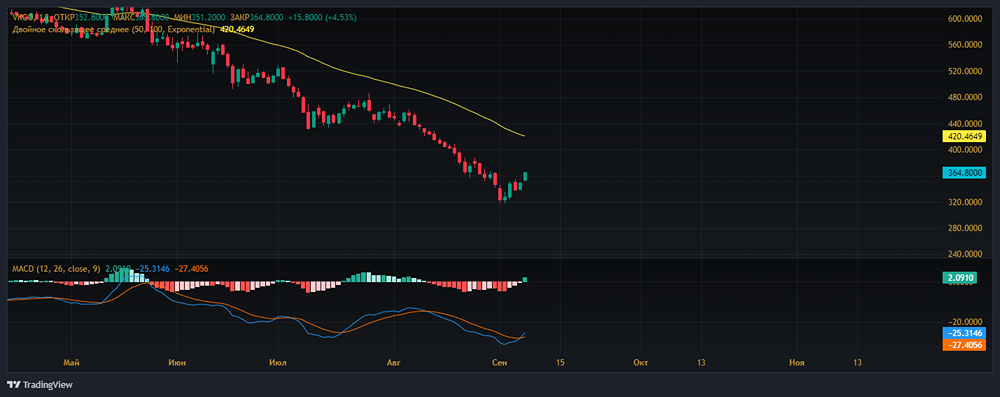Image resolution: width=1000 pixels, height=397 pixels.
Task: Click the 15 date label after Сен
Action: coord(561,363)
